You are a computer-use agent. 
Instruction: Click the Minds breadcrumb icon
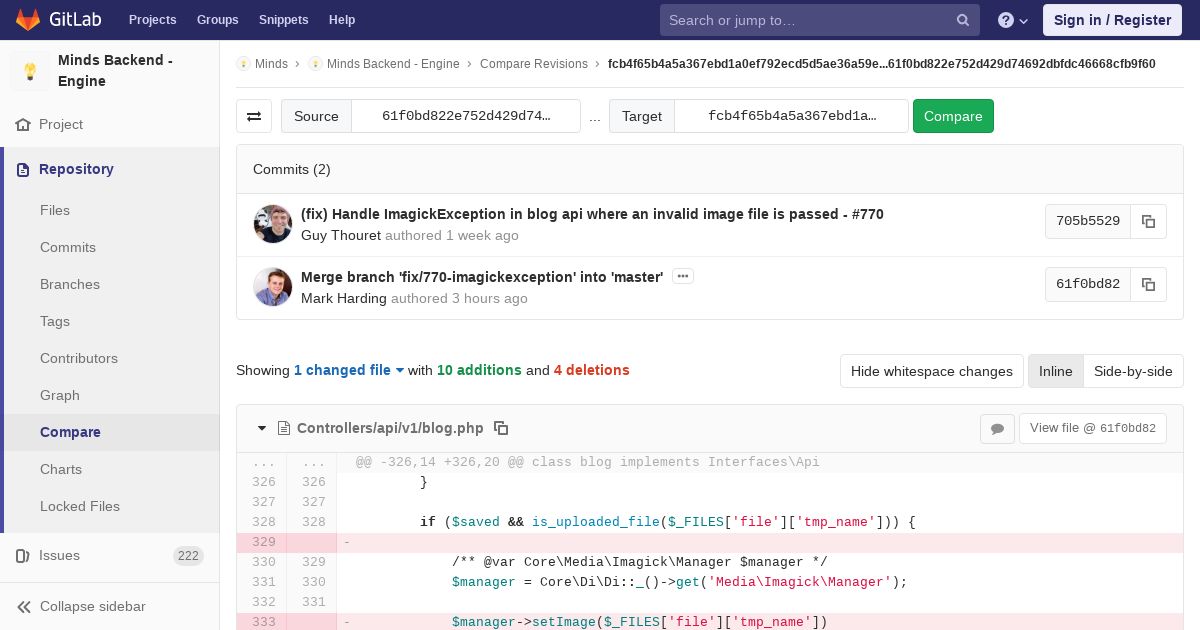243,64
